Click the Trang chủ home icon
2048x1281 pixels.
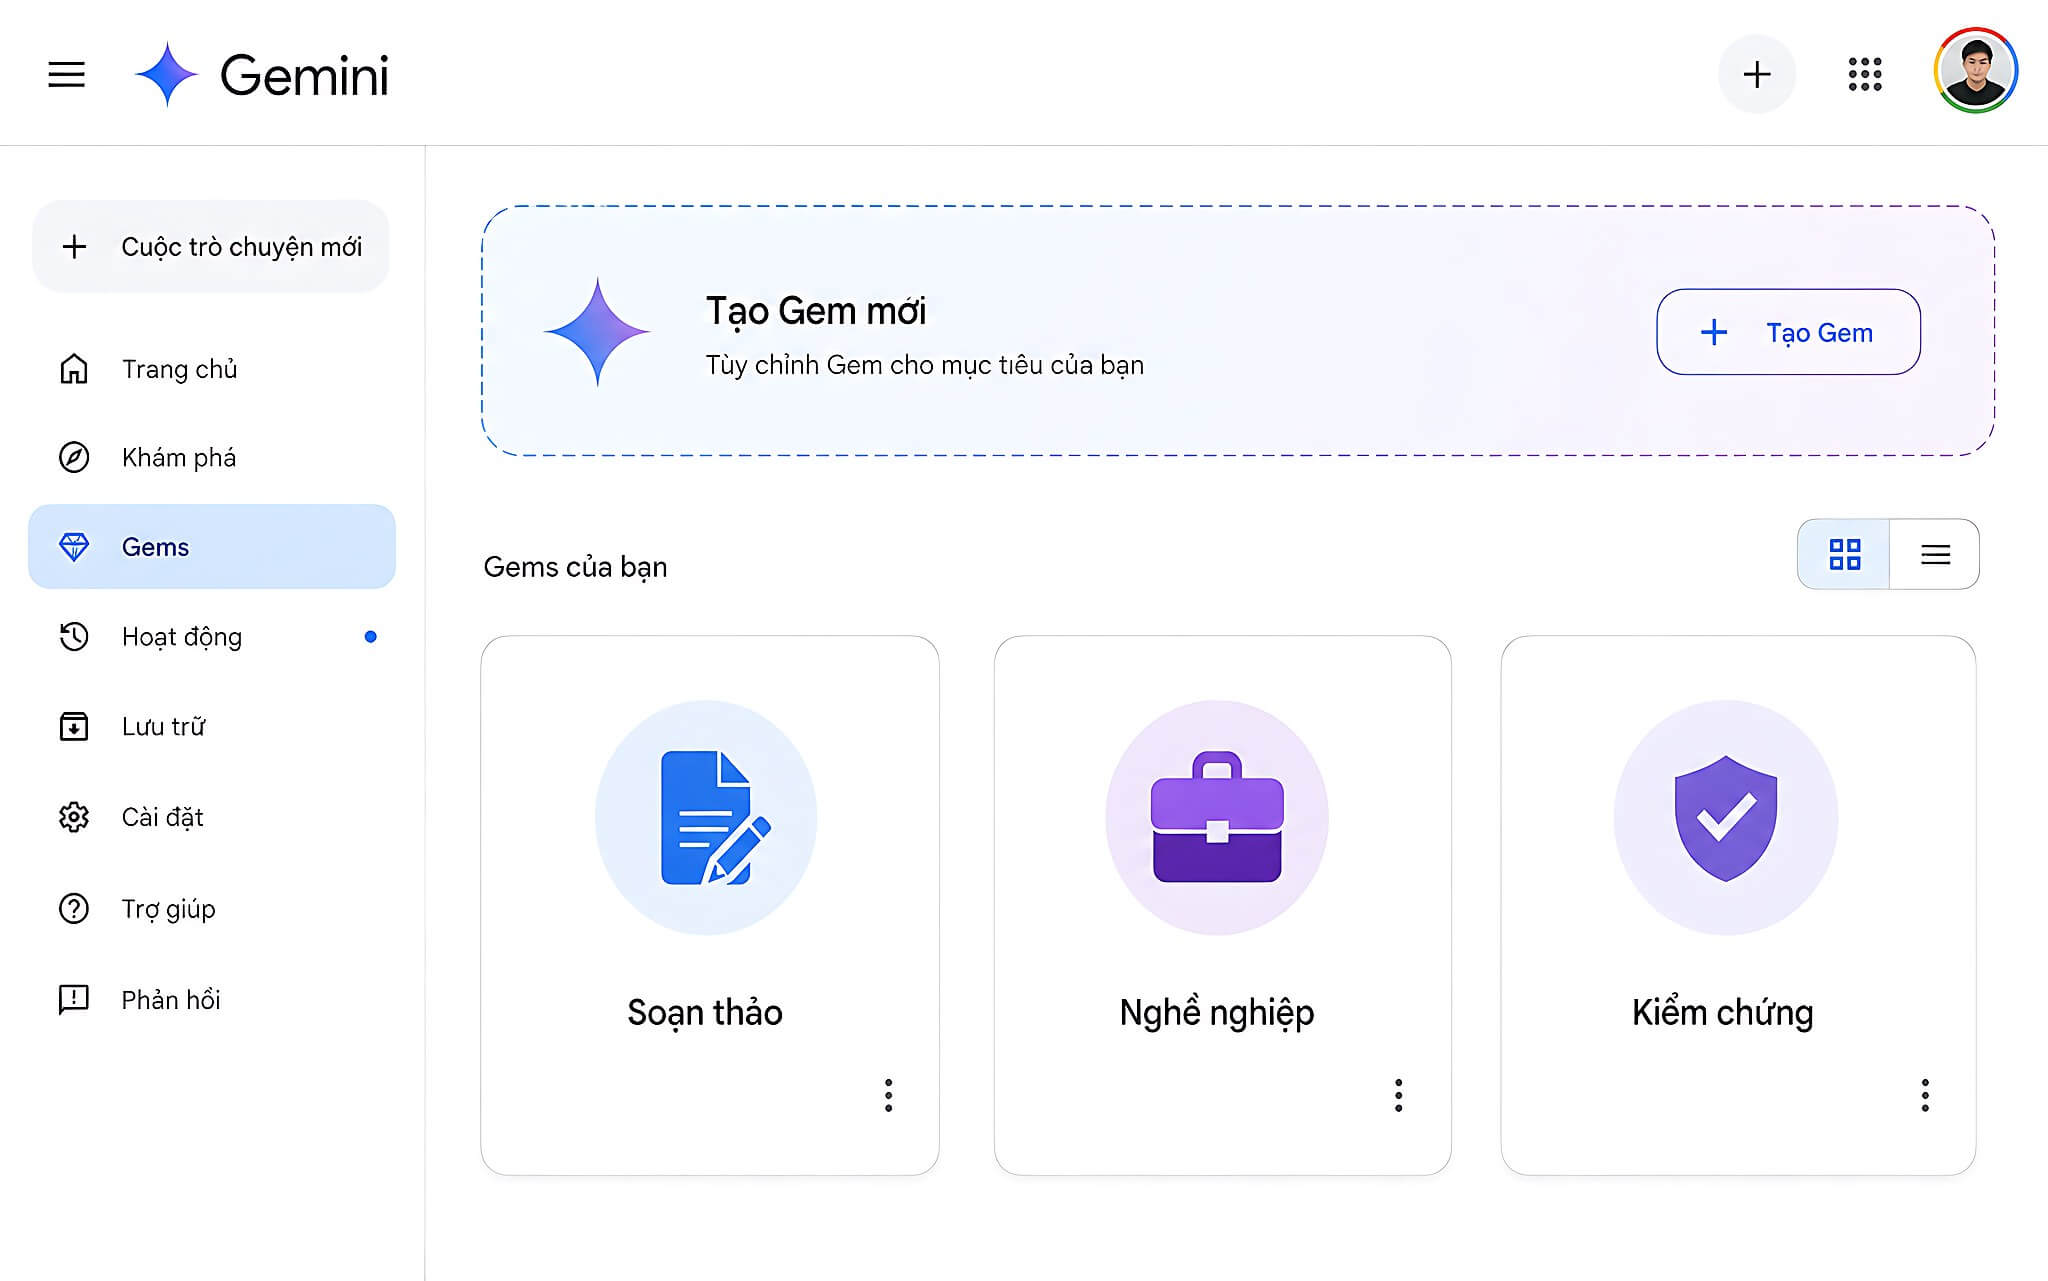pos(74,369)
